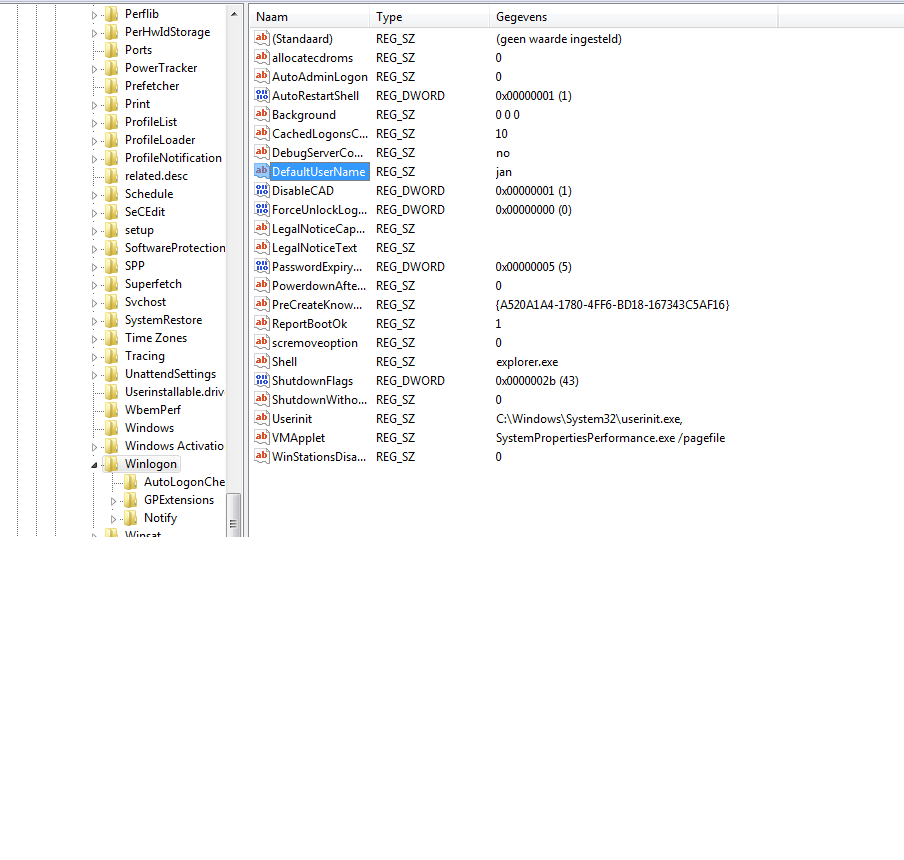Click the ReportBootOk value icon

(x=262, y=324)
